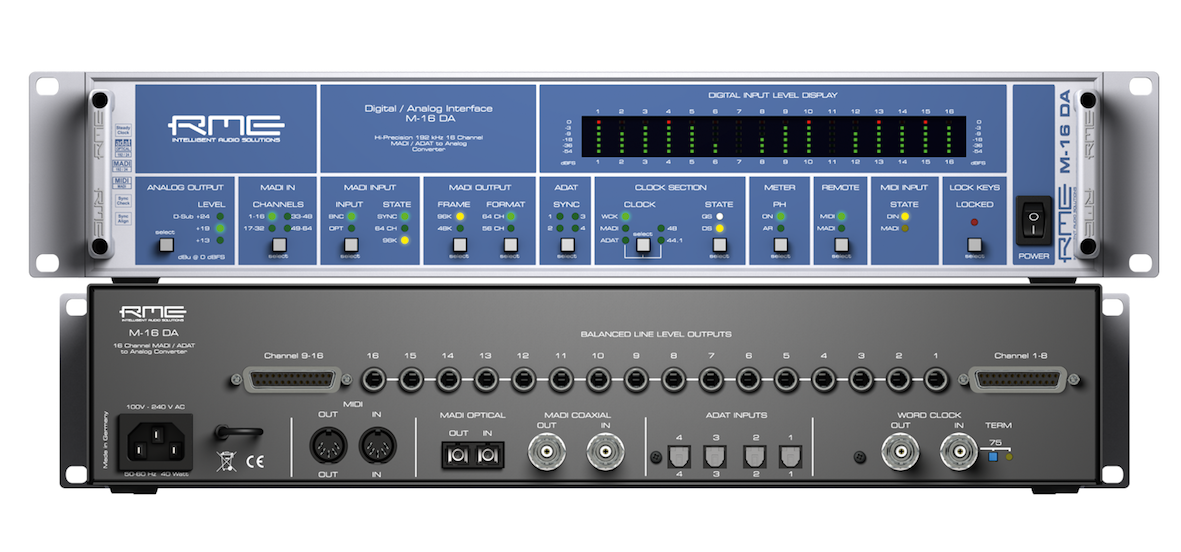Click the 'BALANCED LINE LEVEL OUTPUTS' label
This screenshot has height=552, width=1181.
655,333
